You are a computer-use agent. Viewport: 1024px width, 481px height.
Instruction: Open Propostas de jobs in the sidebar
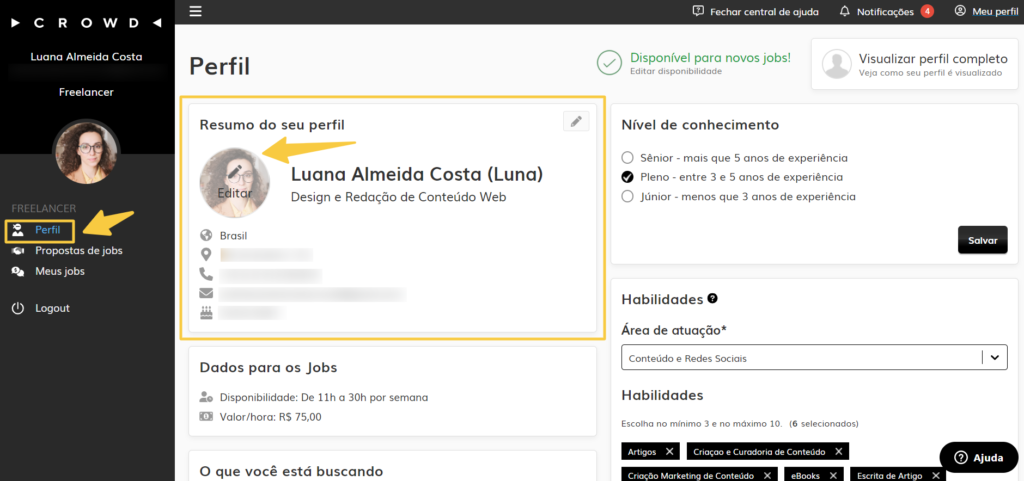point(78,251)
